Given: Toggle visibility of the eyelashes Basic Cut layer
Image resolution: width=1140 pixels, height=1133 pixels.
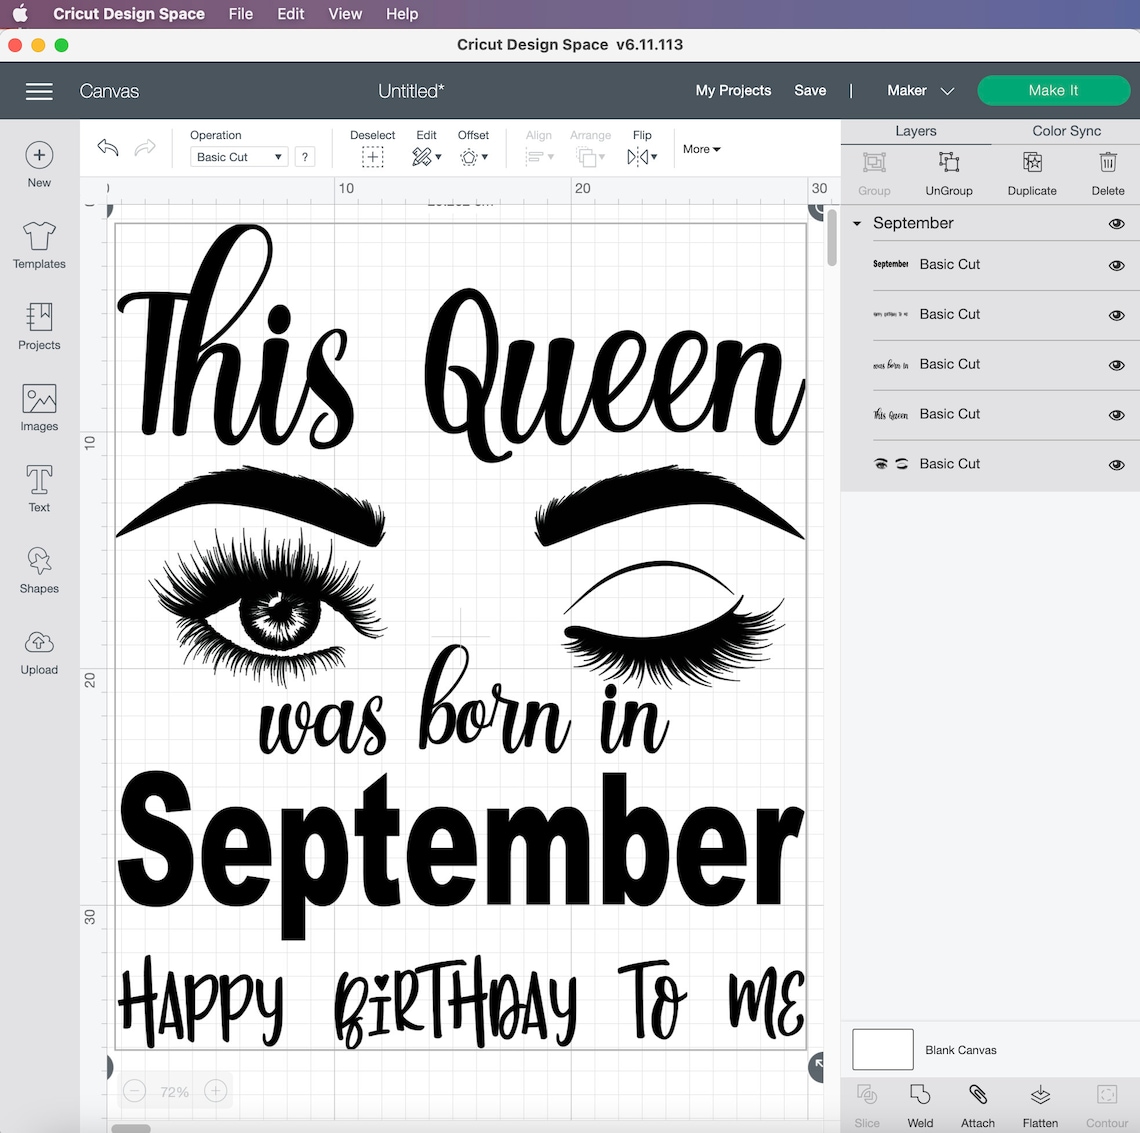Looking at the screenshot, I should [x=1116, y=464].
